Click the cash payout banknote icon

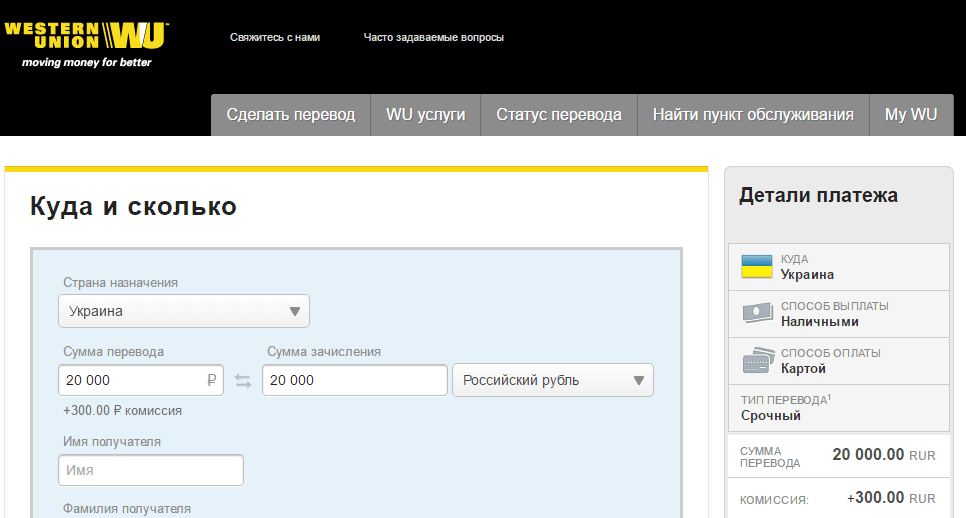[x=757, y=313]
